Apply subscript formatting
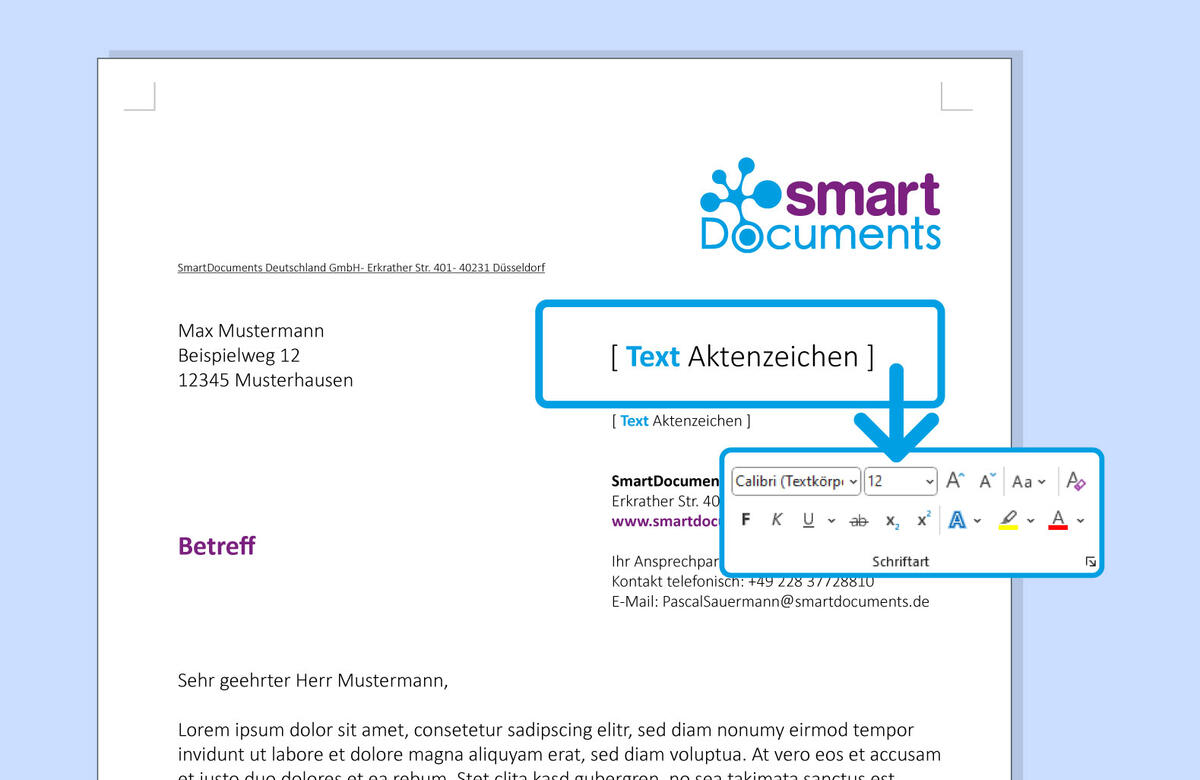 (892, 520)
